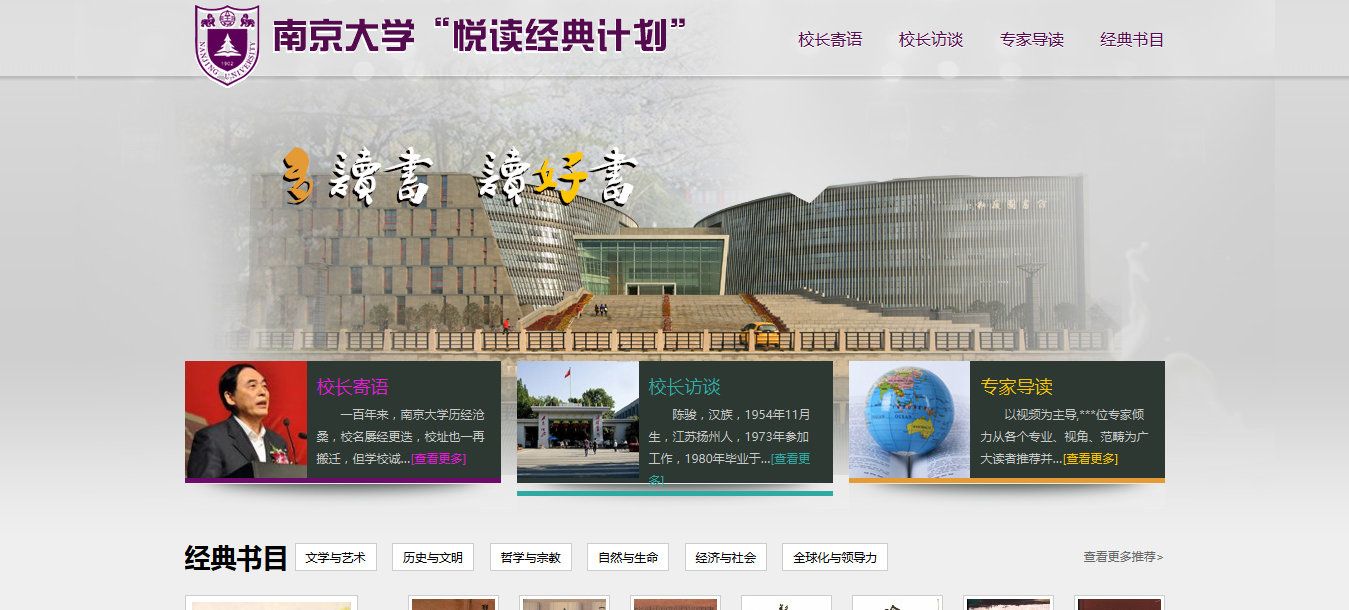Image resolution: width=1349 pixels, height=610 pixels.
Task: Click the globe on book thumbnail
Action: [909, 419]
